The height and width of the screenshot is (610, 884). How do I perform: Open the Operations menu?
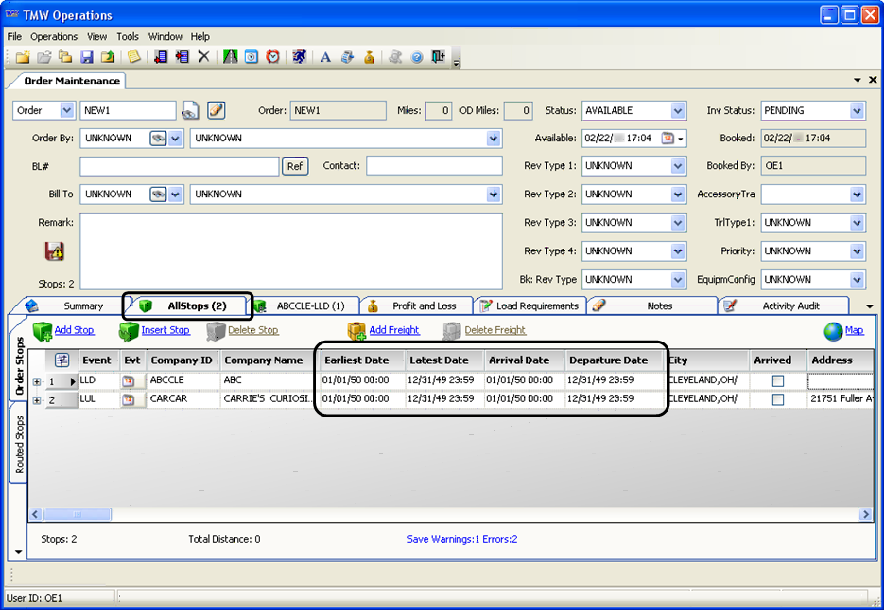(54, 36)
